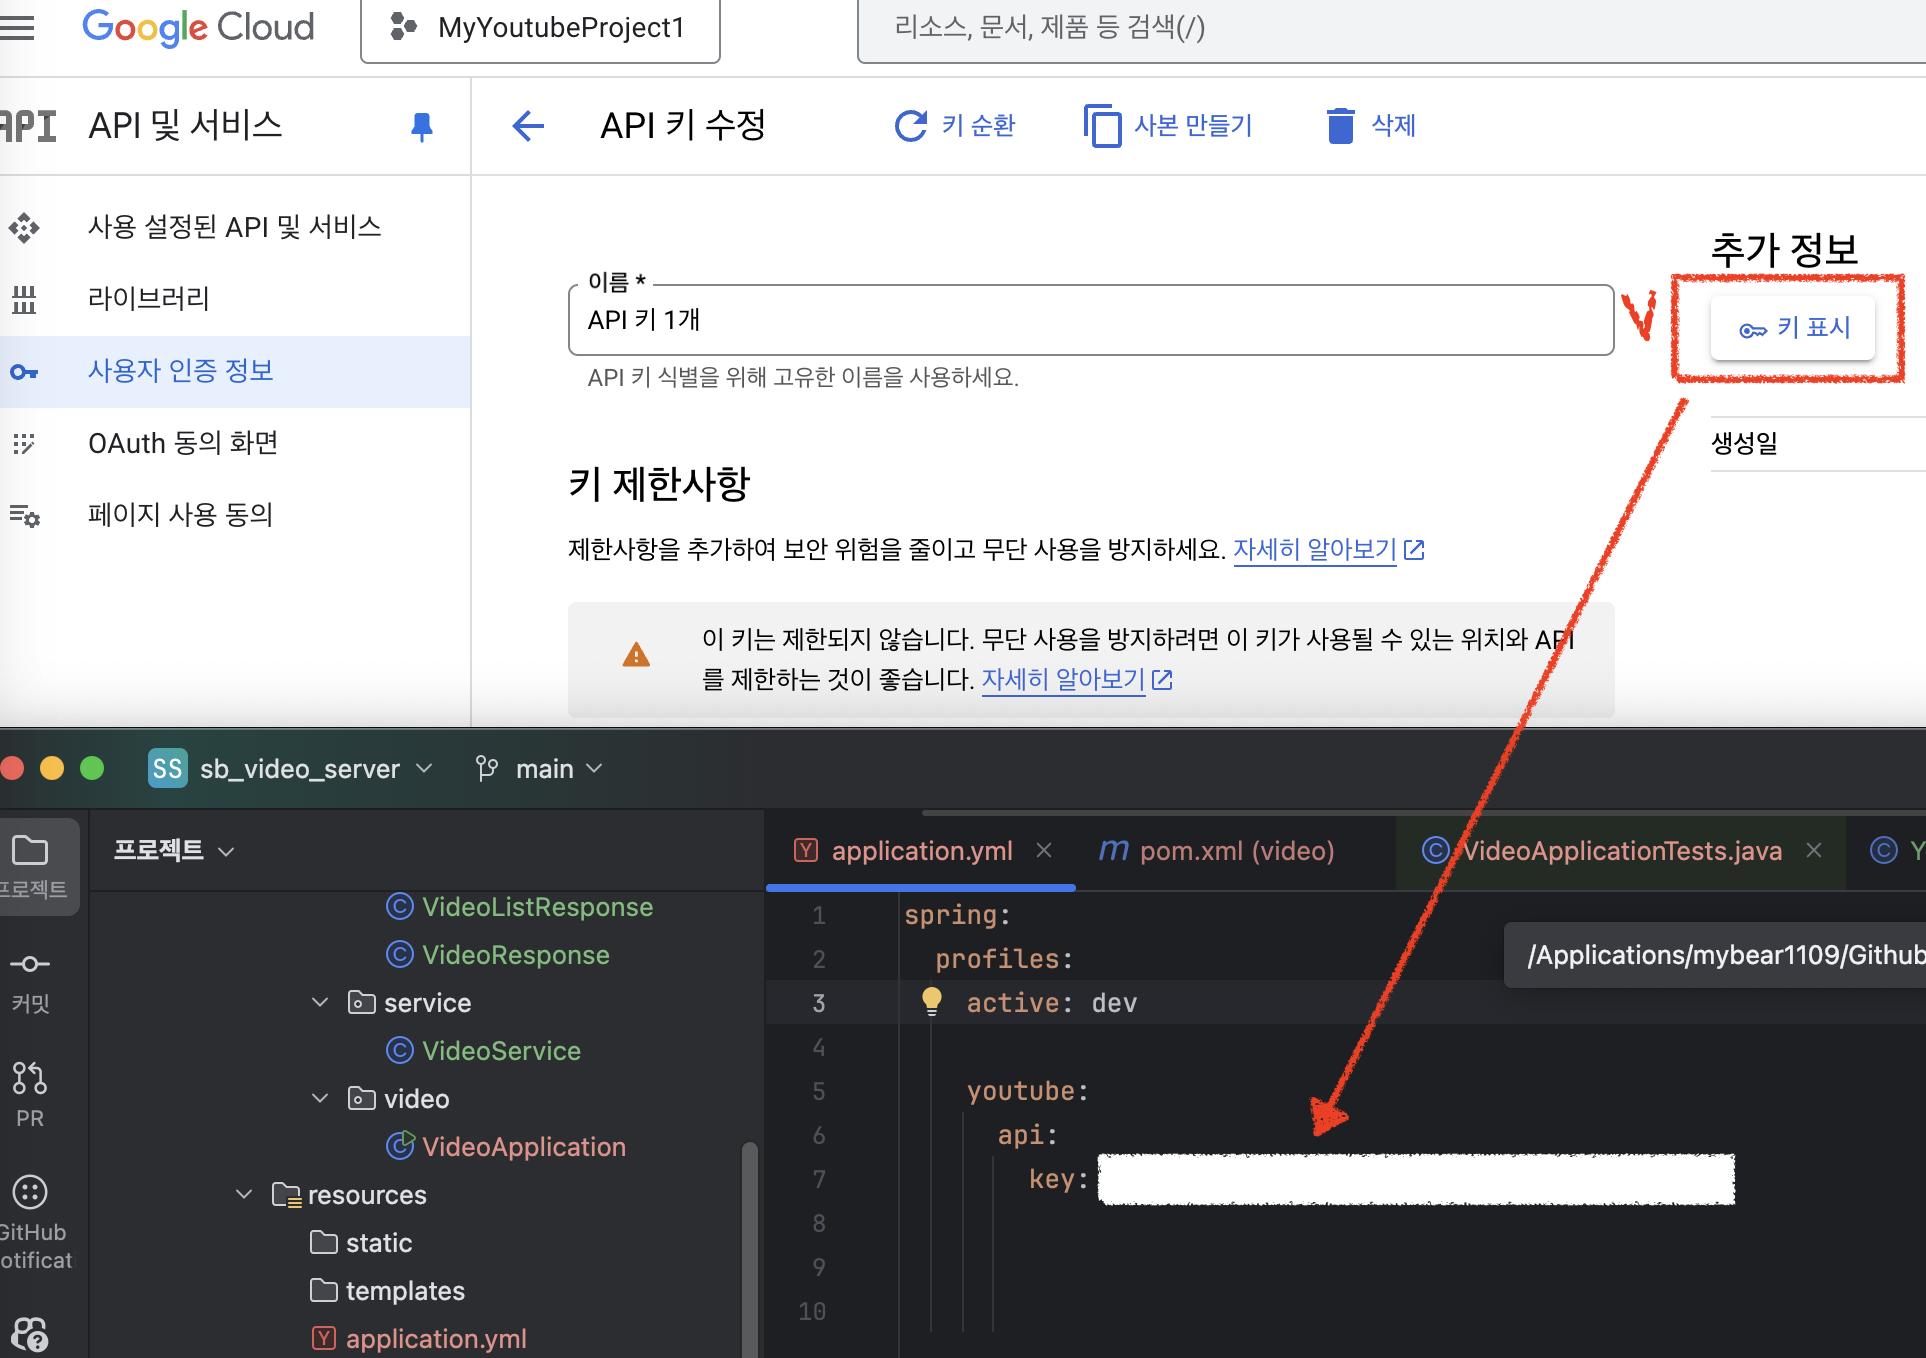The image size is (1926, 1358).
Task: Open the 커밋 commit tool window
Action: (x=30, y=982)
